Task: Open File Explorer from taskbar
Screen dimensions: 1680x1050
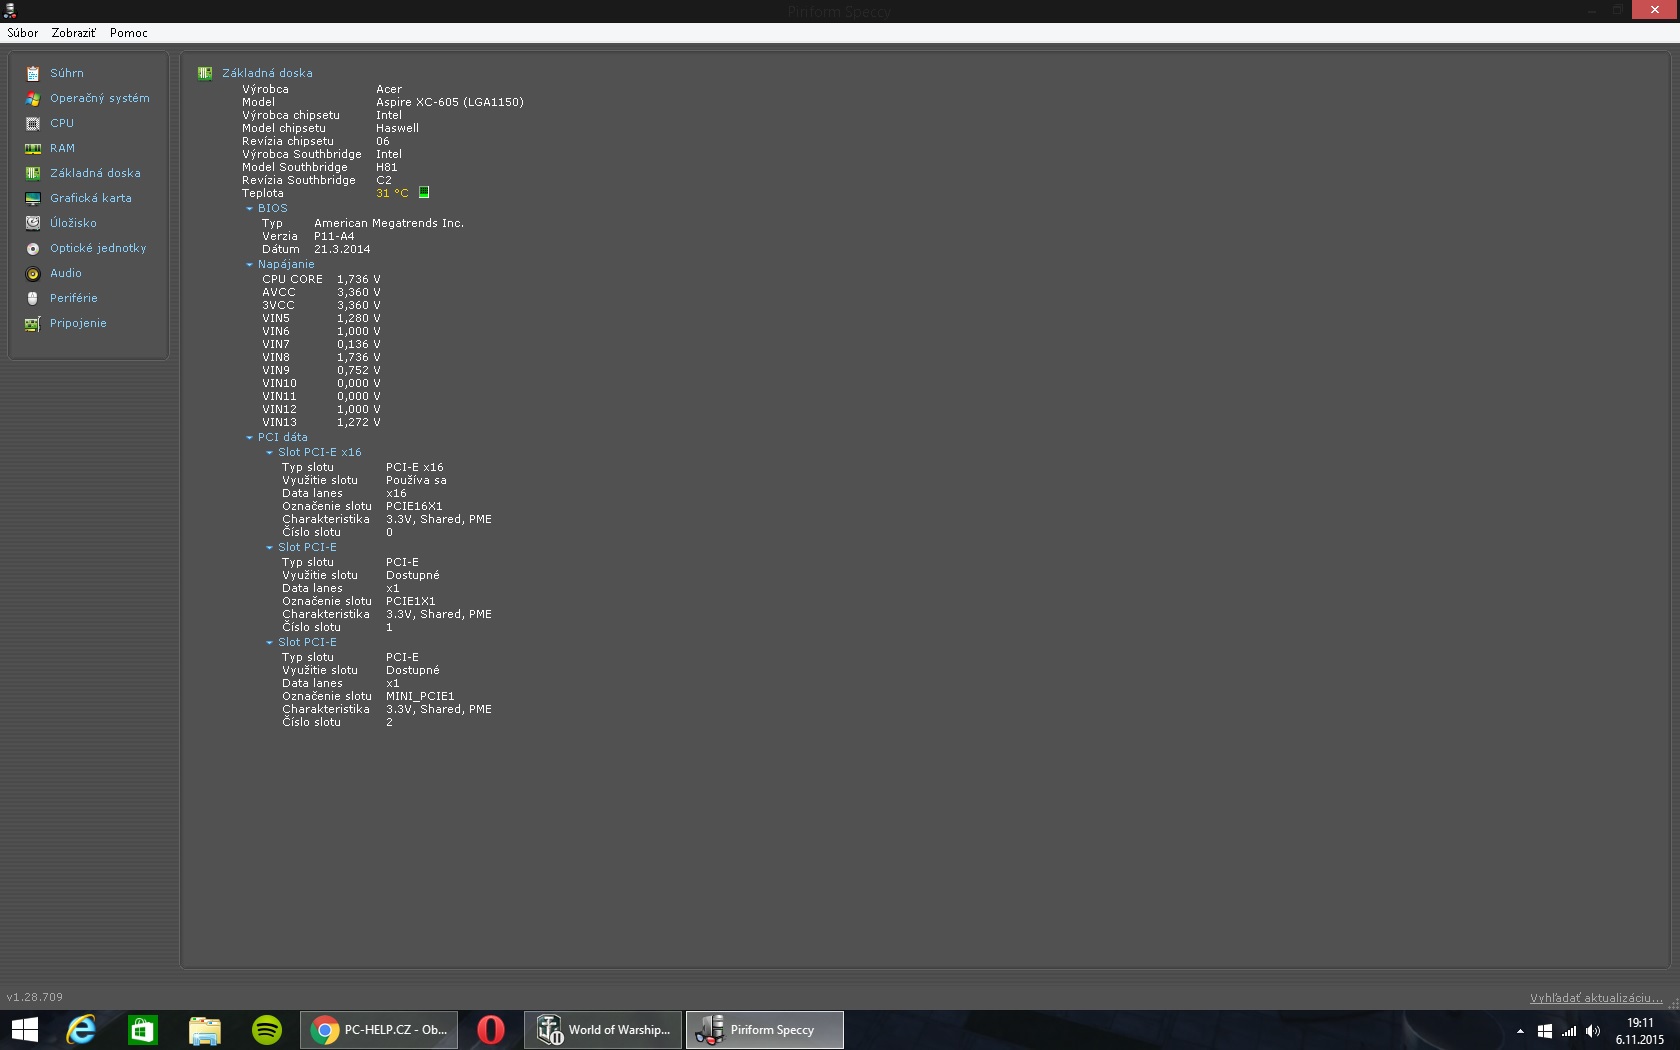Action: pyautogui.click(x=205, y=1030)
